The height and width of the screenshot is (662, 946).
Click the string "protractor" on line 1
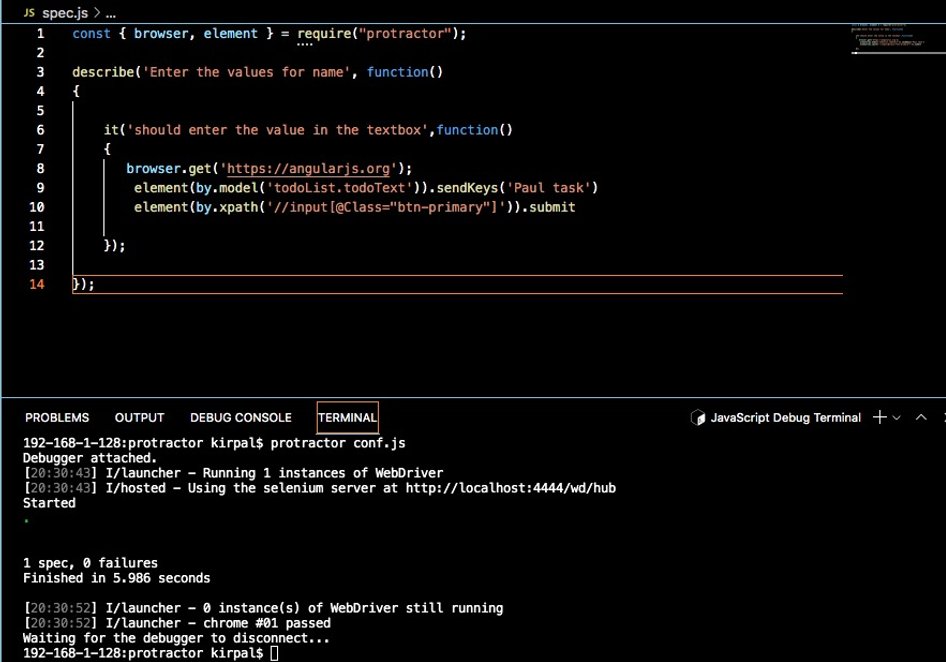(405, 34)
